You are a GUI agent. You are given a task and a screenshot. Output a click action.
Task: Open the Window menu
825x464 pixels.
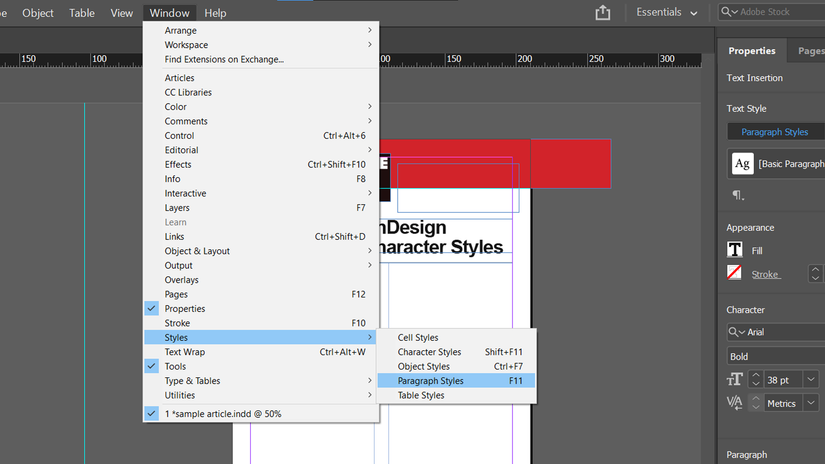coord(169,13)
